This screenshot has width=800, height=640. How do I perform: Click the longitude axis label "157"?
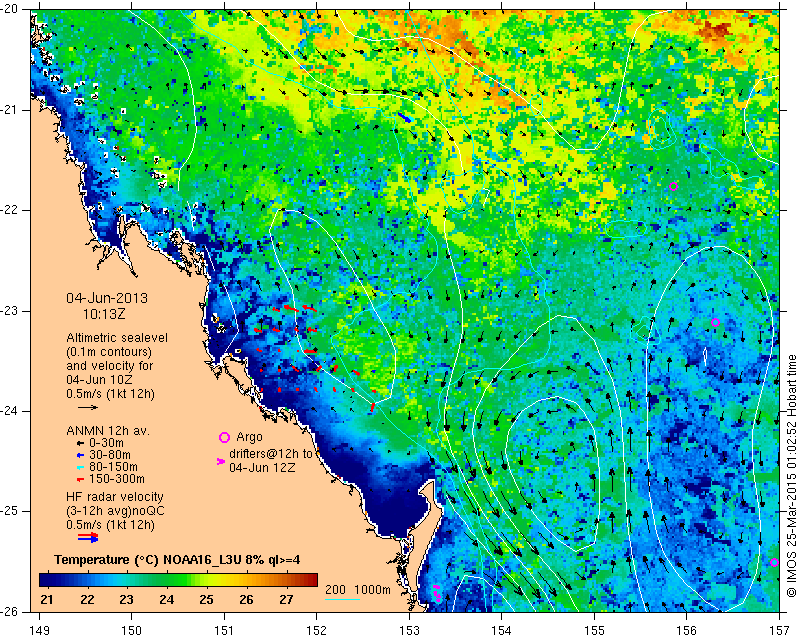click(779, 631)
